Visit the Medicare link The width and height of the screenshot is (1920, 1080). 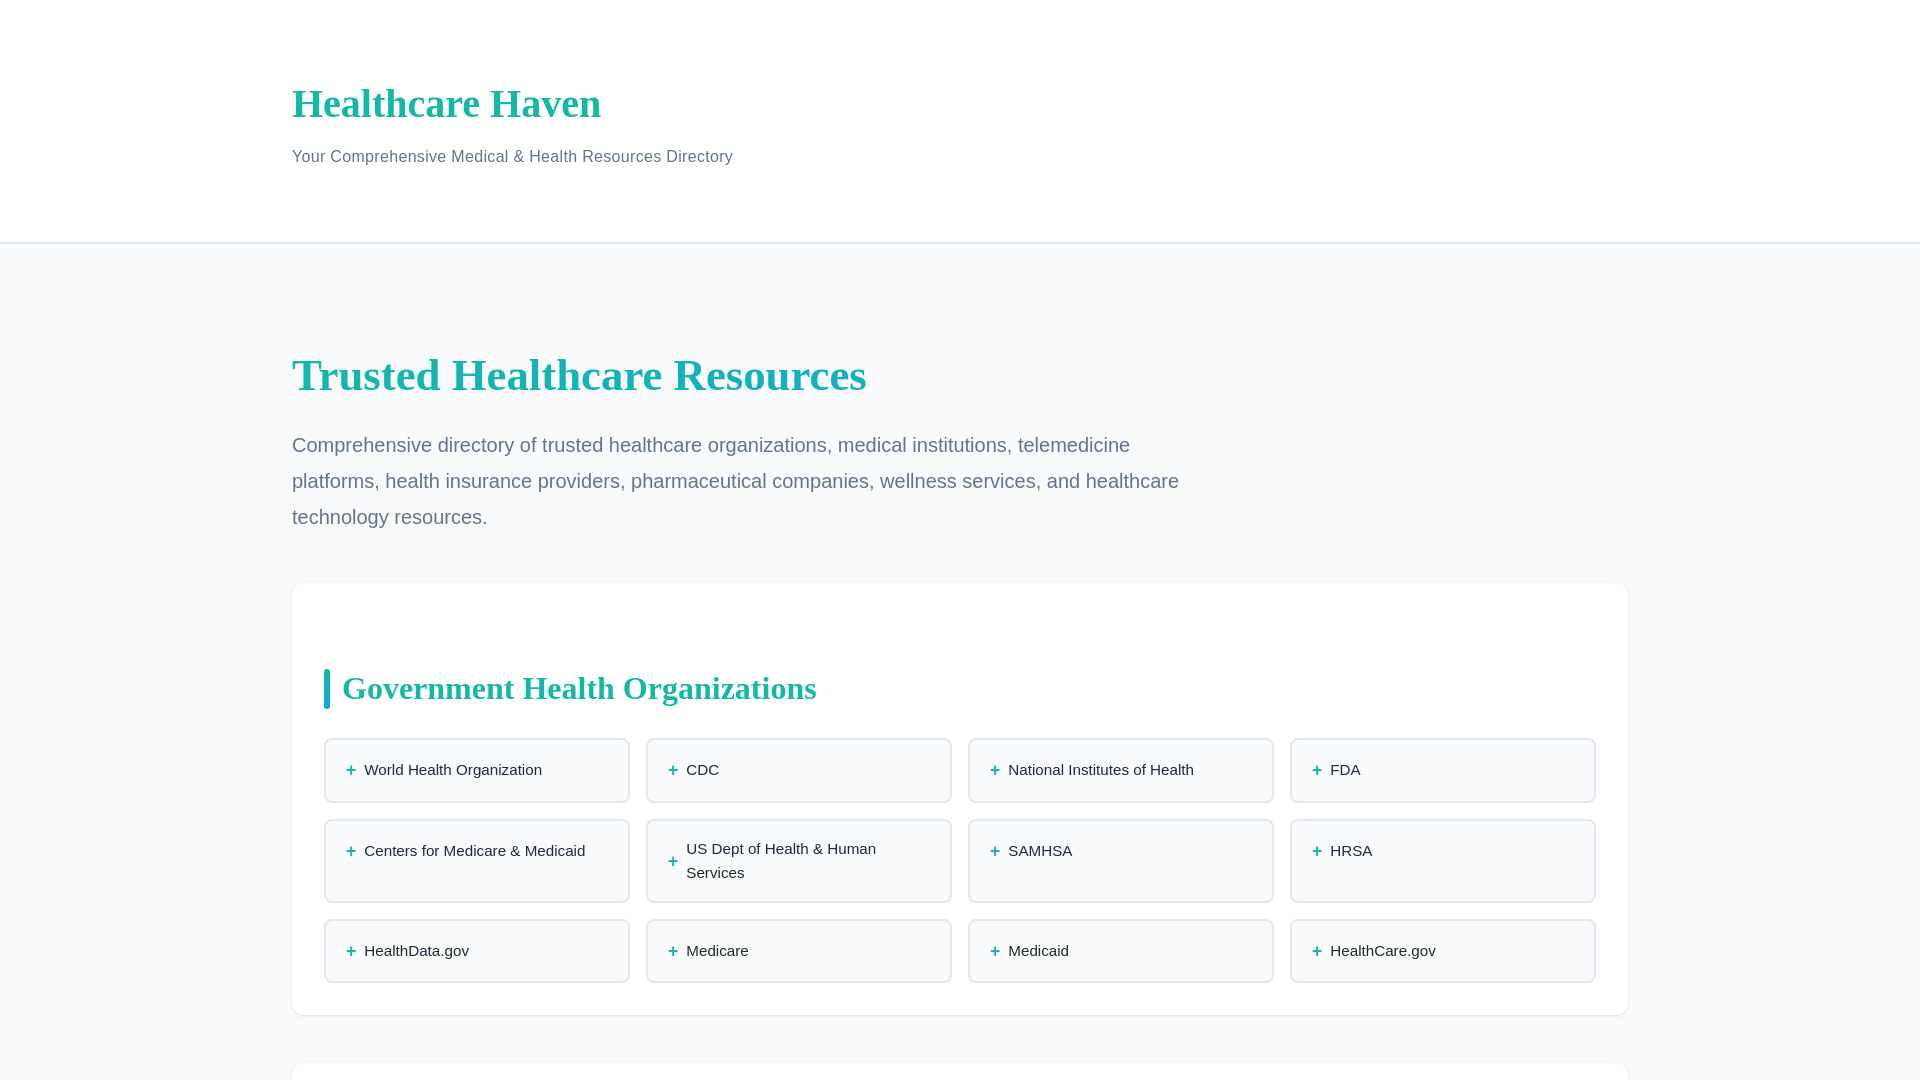pyautogui.click(x=799, y=951)
